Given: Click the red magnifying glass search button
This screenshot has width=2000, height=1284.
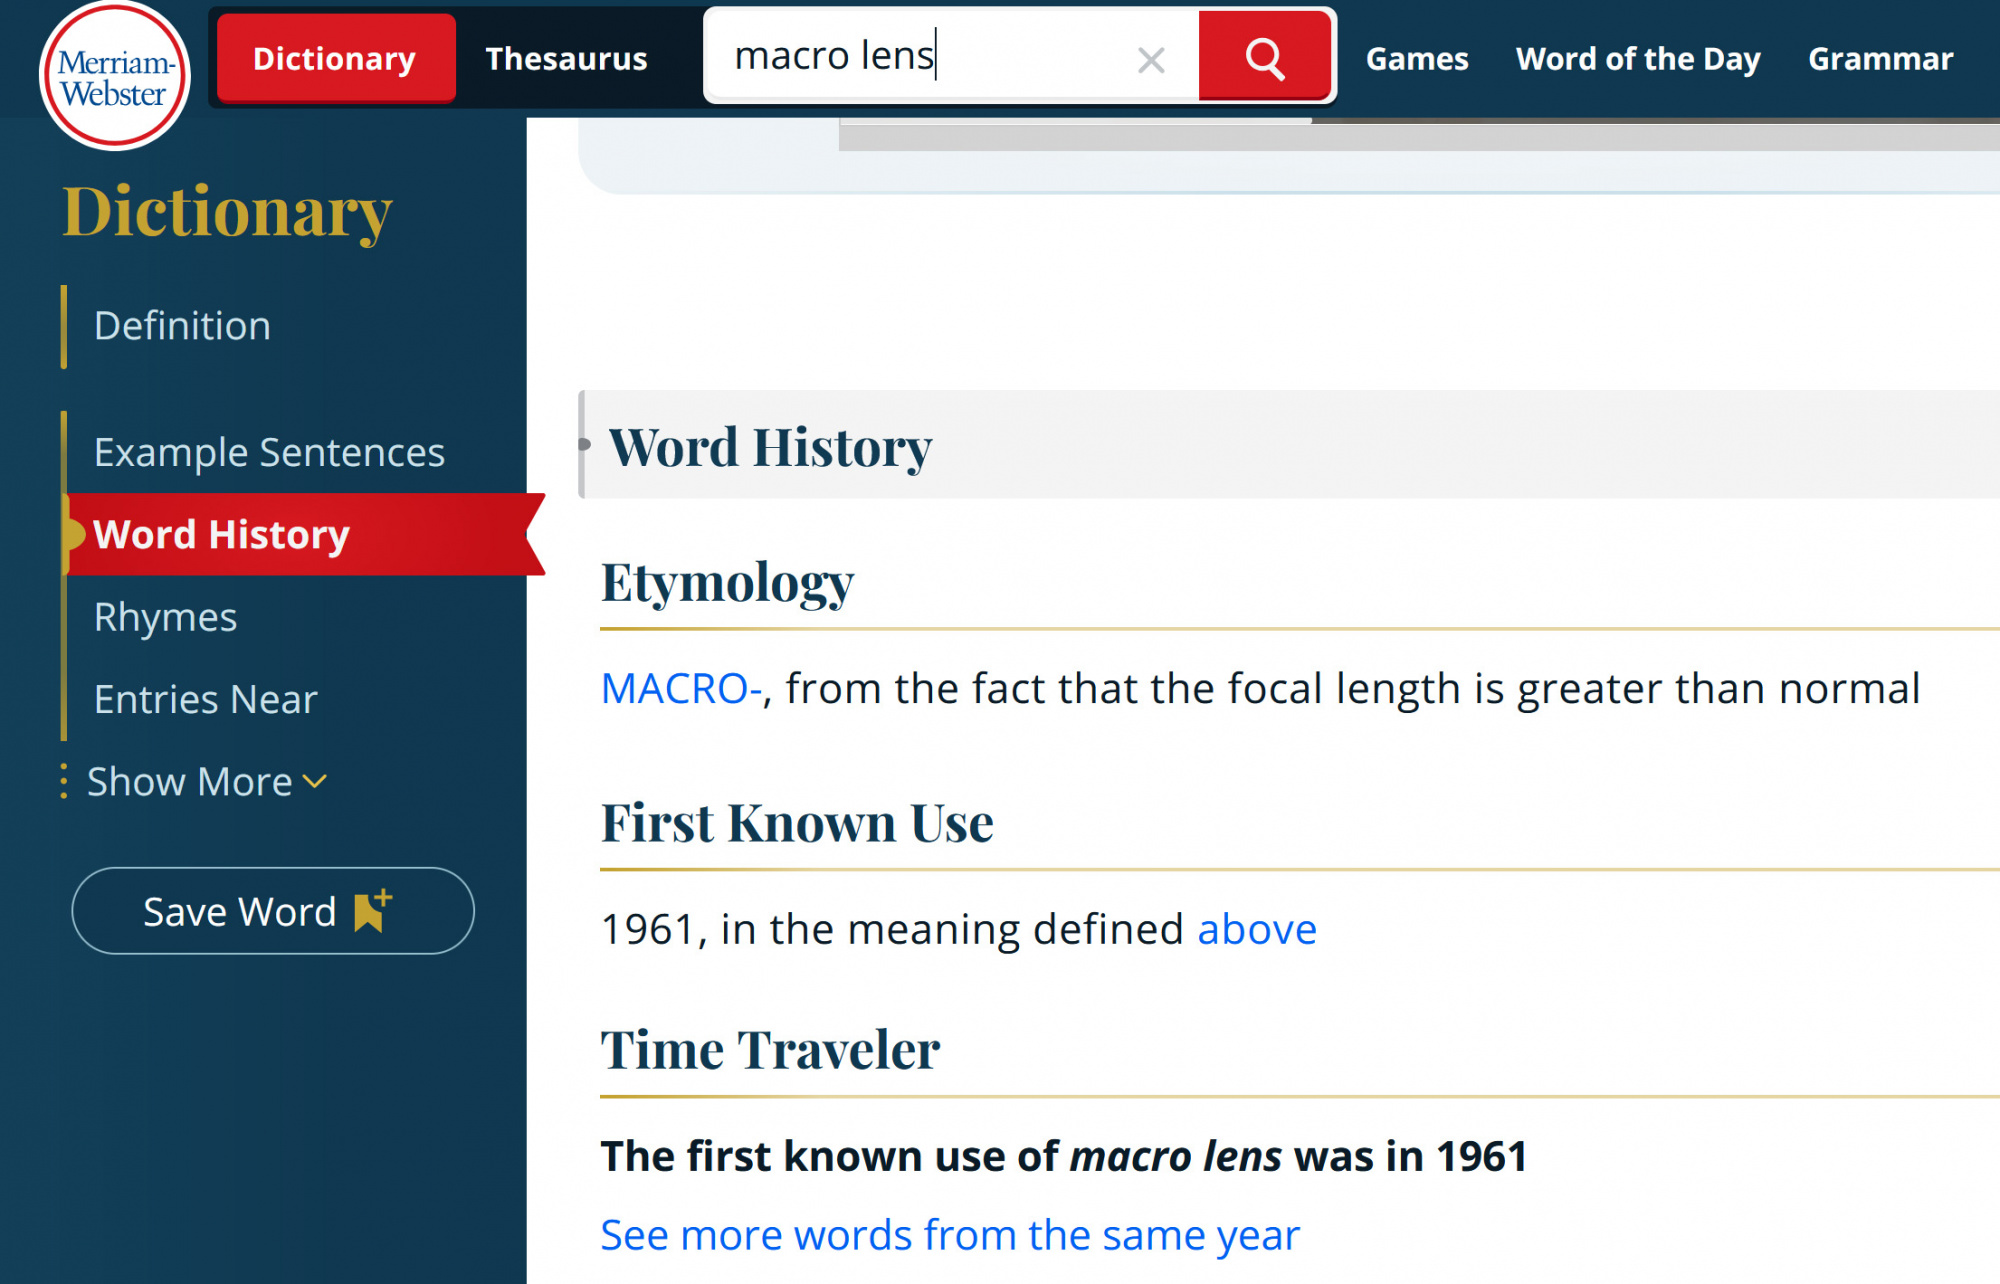Looking at the screenshot, I should click(1264, 58).
